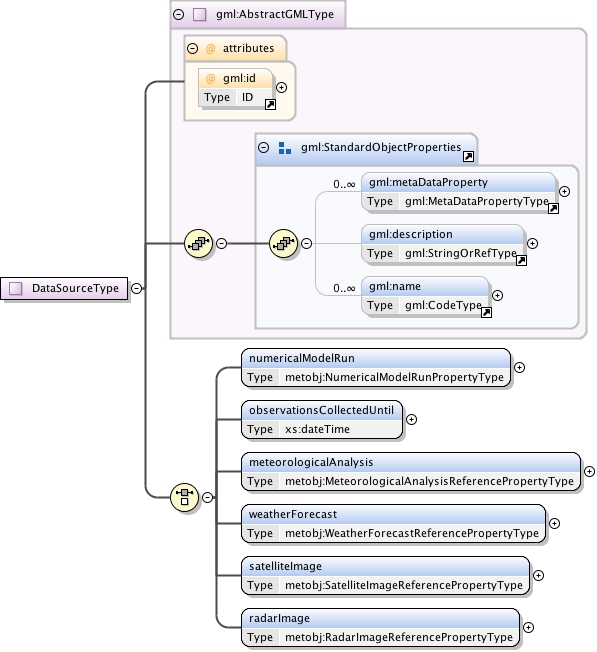Image resolution: width=597 pixels, height=652 pixels.
Task: Select metobj:MeteorologicalAnalysisReferencePropertyType value
Action: [429, 481]
